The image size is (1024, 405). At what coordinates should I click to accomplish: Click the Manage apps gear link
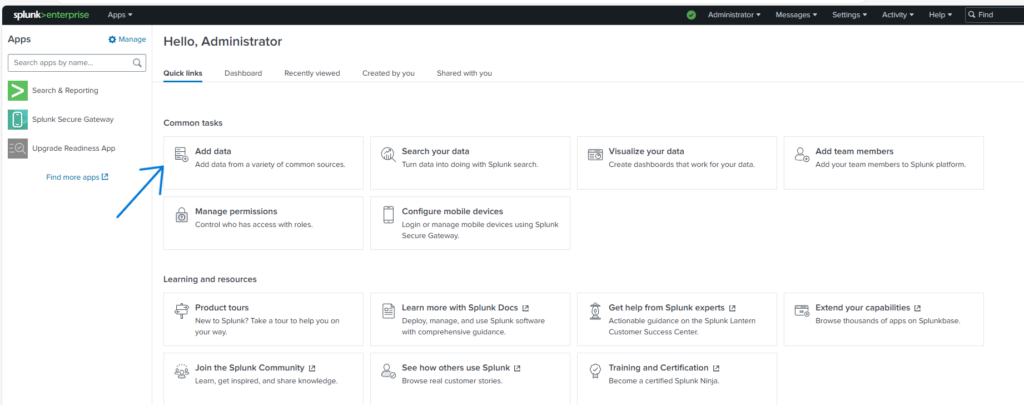pyautogui.click(x=127, y=39)
